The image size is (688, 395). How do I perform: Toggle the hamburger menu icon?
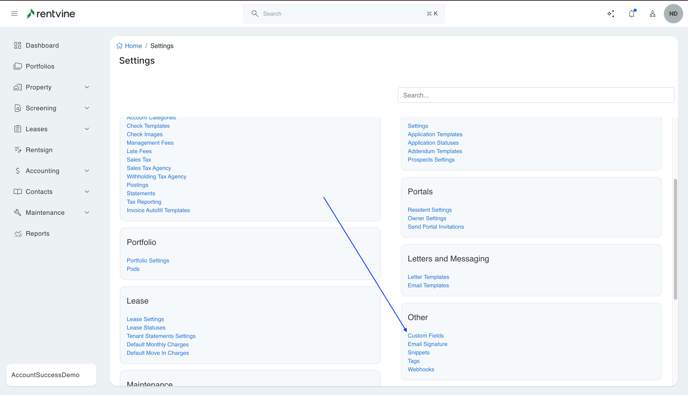point(14,14)
